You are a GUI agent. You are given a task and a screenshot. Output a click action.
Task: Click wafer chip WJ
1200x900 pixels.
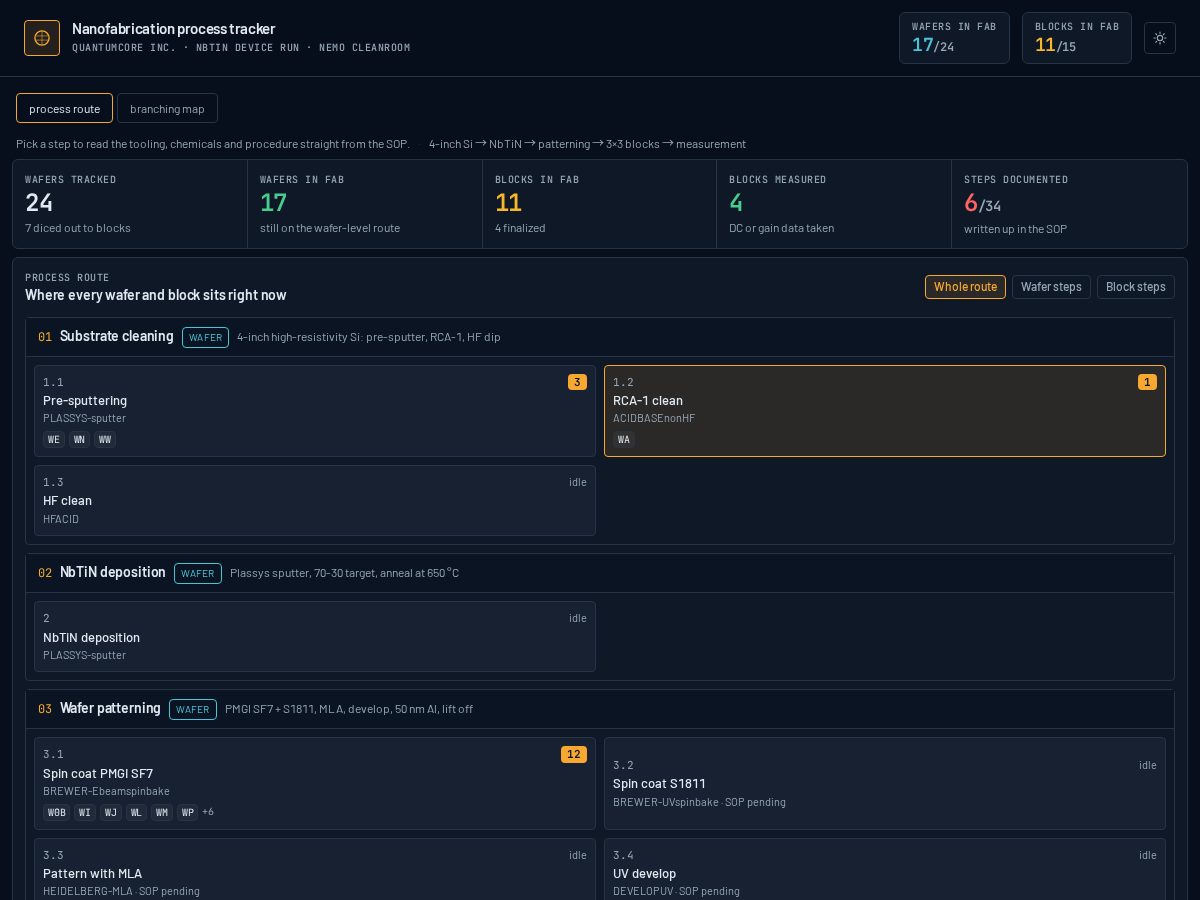(x=111, y=812)
